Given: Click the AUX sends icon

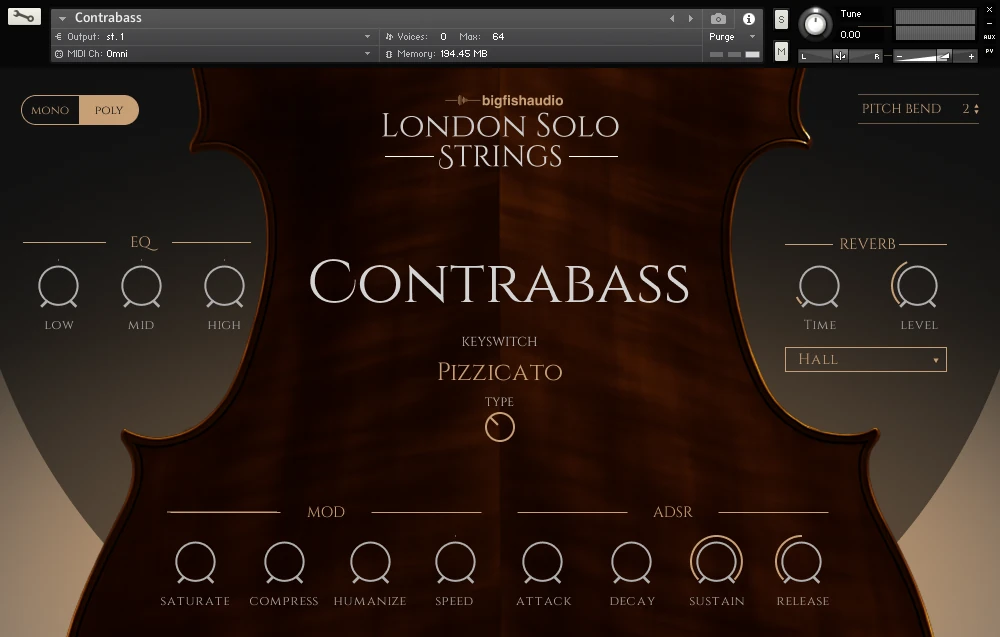Looking at the screenshot, I should (x=990, y=37).
